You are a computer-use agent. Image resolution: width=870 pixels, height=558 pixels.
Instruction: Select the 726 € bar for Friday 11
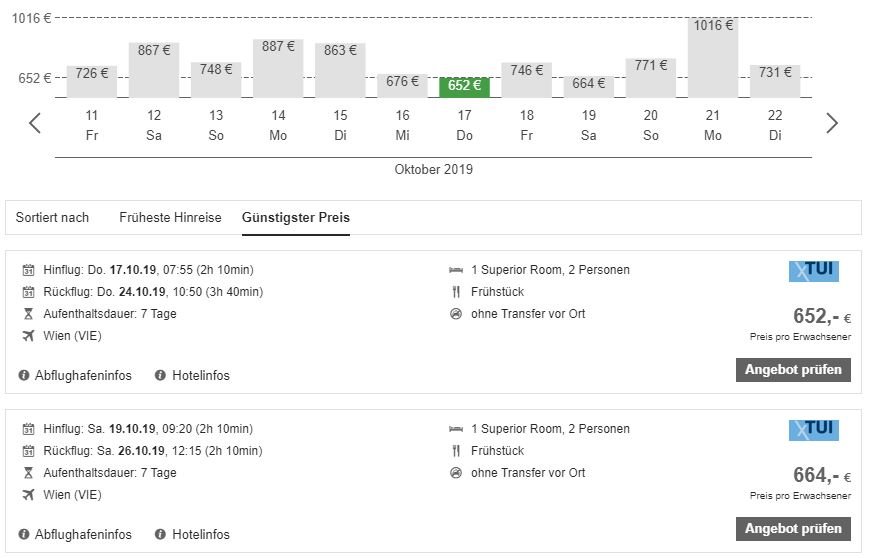click(92, 82)
